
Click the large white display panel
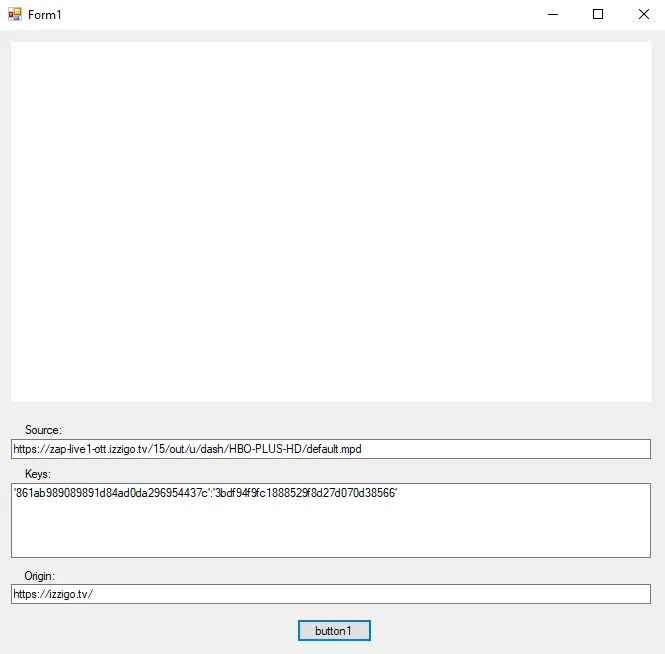tap(331, 222)
